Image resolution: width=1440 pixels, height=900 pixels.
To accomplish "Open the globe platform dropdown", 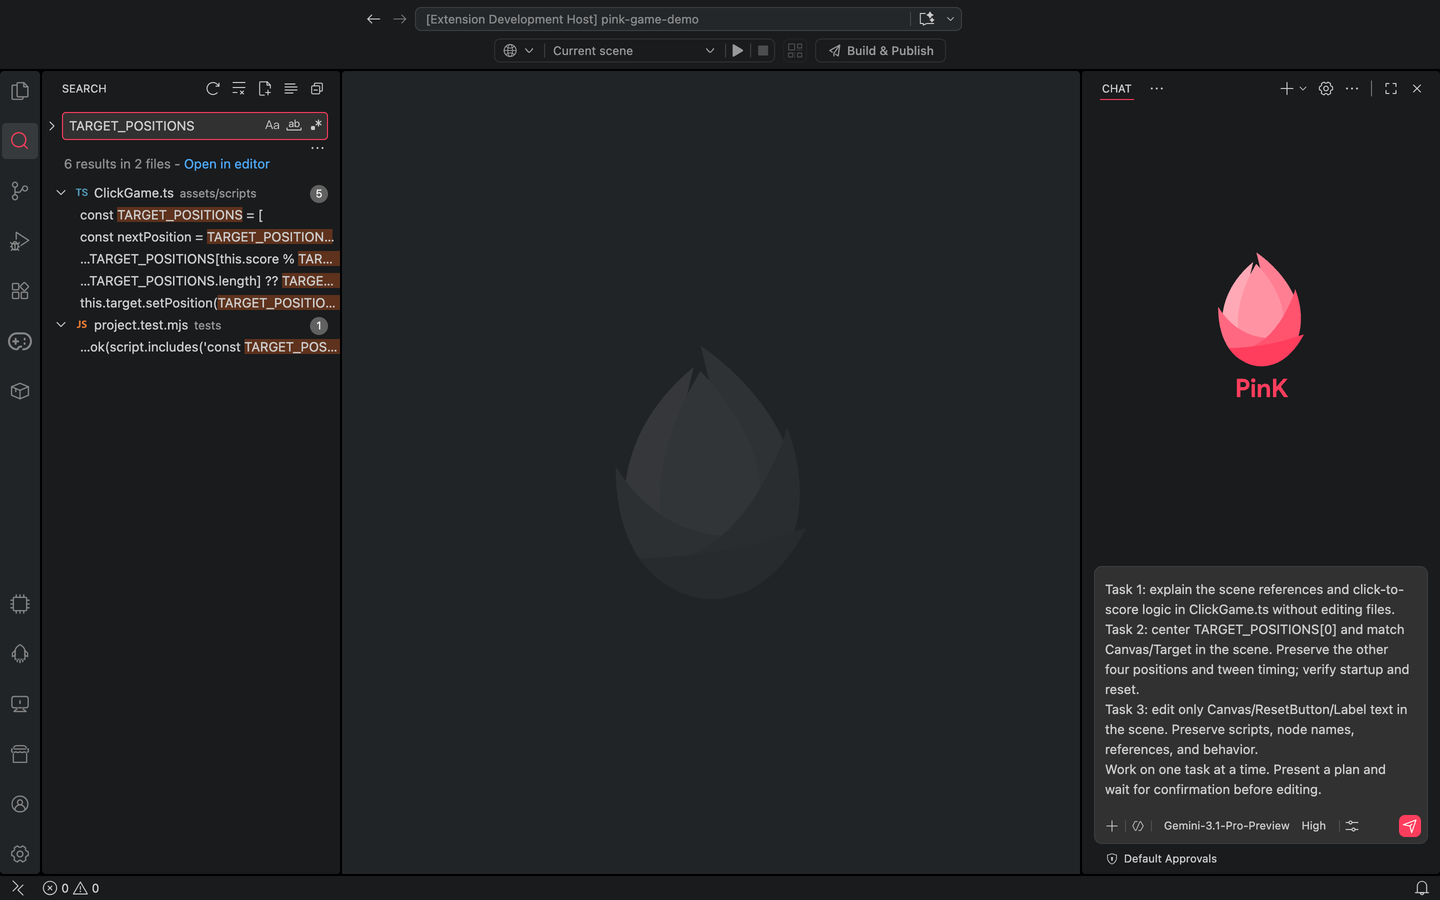I will 518,51.
